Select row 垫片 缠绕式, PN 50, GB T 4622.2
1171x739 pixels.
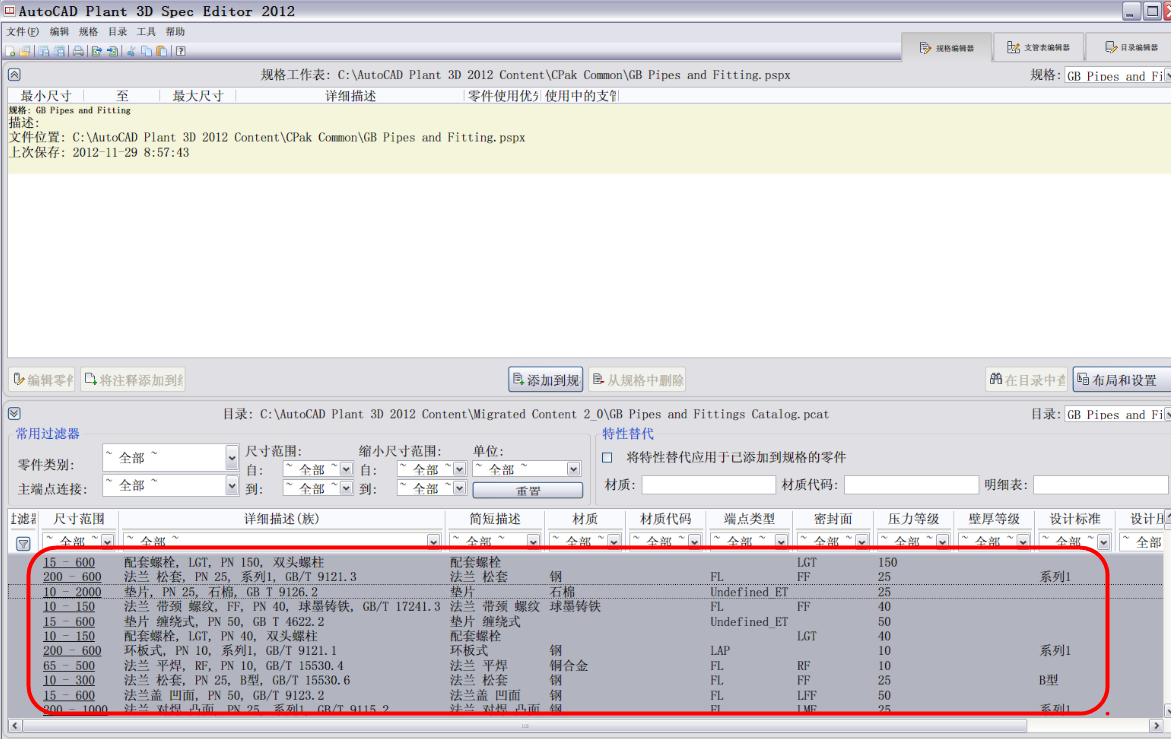tap(586, 621)
